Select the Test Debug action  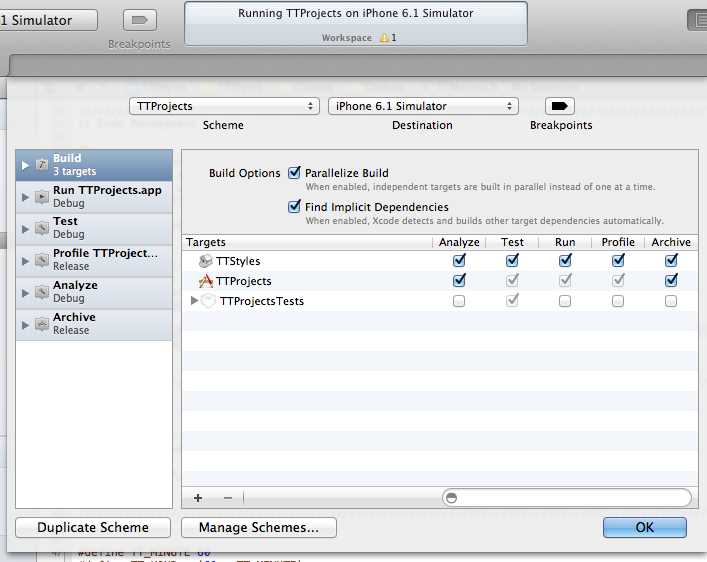click(94, 228)
